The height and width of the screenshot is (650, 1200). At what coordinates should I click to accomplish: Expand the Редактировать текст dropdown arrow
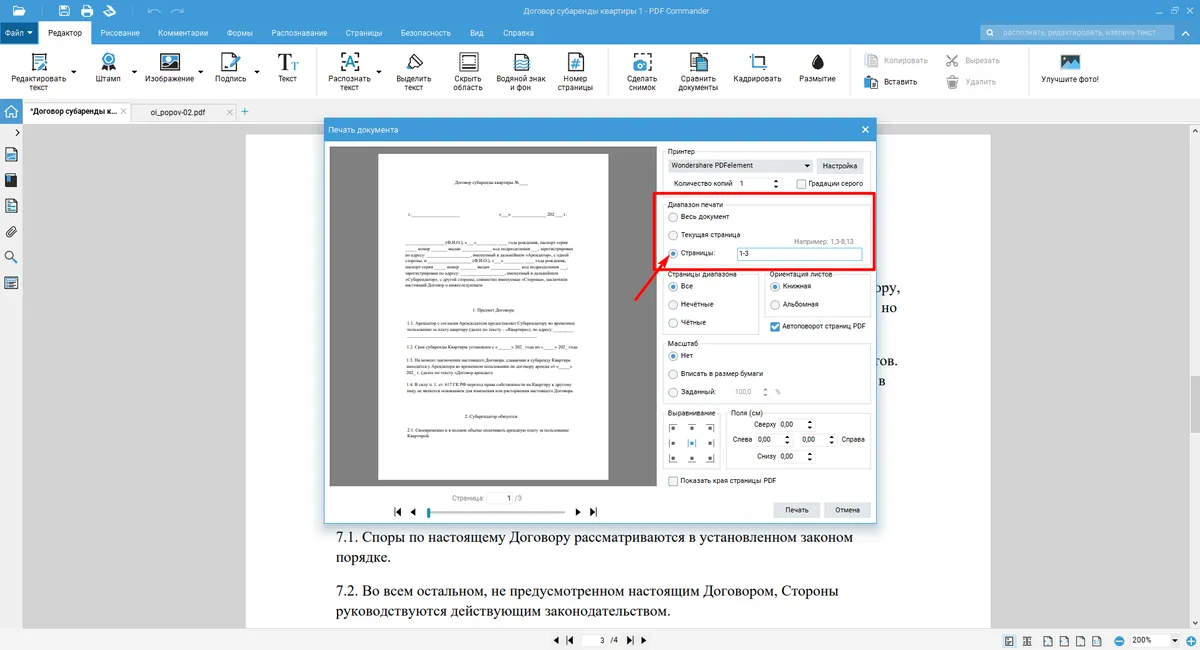tap(74, 72)
